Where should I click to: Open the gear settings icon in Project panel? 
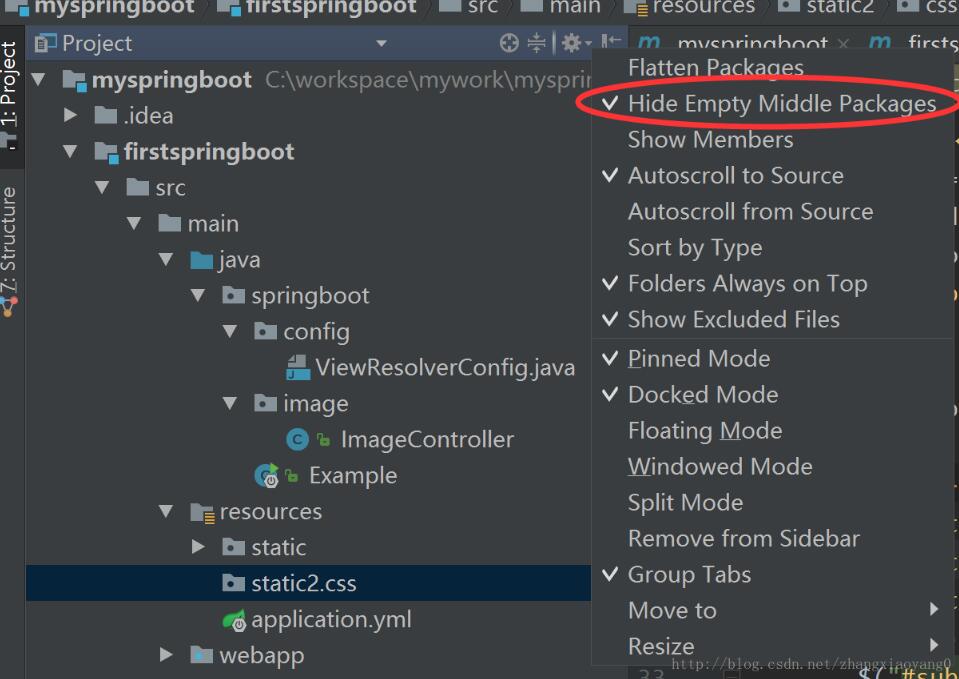click(x=571, y=43)
